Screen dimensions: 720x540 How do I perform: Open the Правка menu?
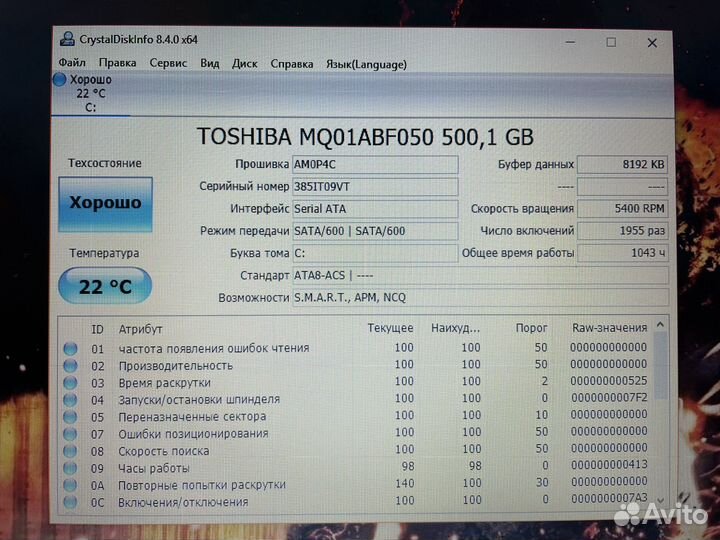point(118,63)
